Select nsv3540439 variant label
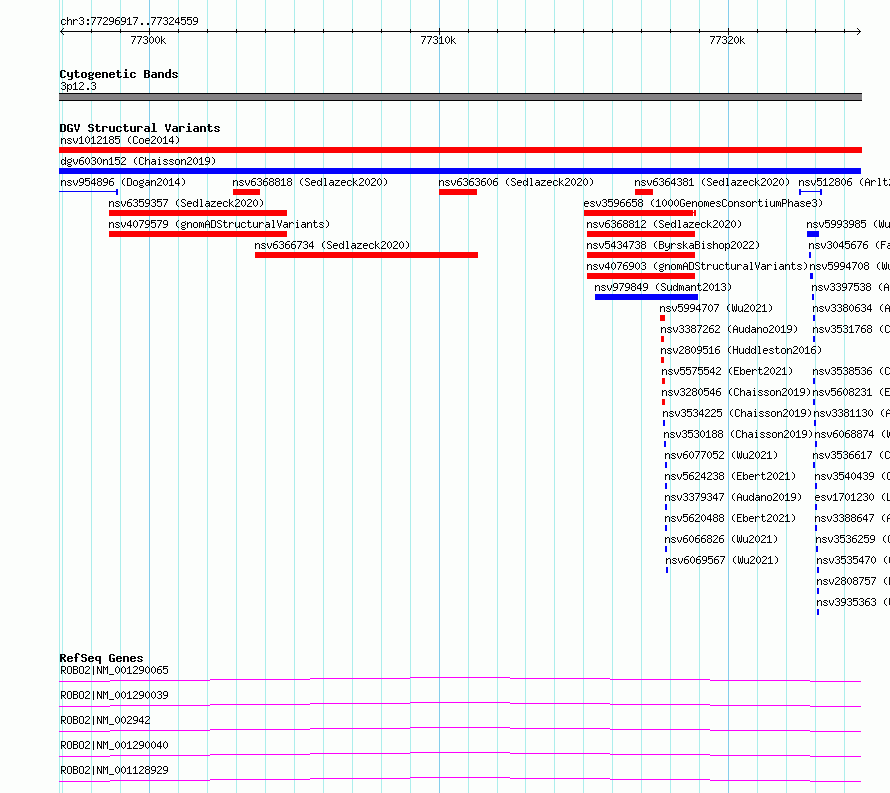890x793 pixels. (852, 476)
